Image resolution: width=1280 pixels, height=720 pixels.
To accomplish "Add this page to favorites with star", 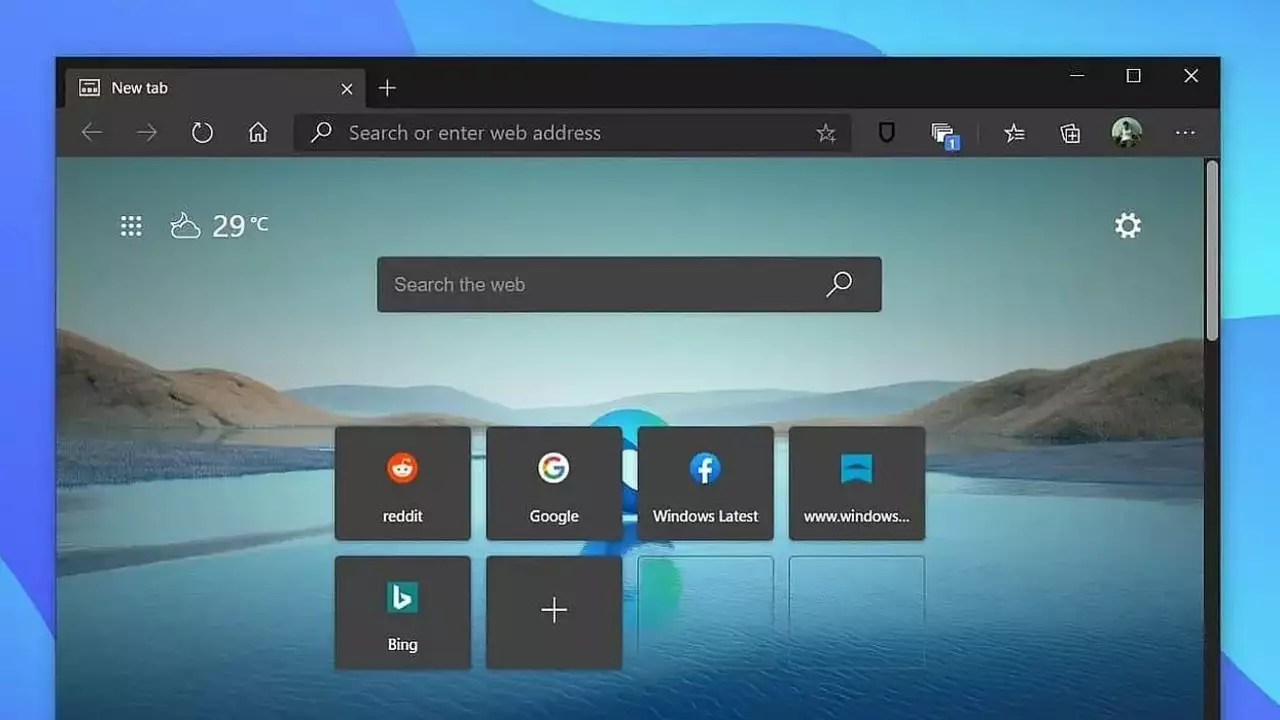I will point(826,133).
